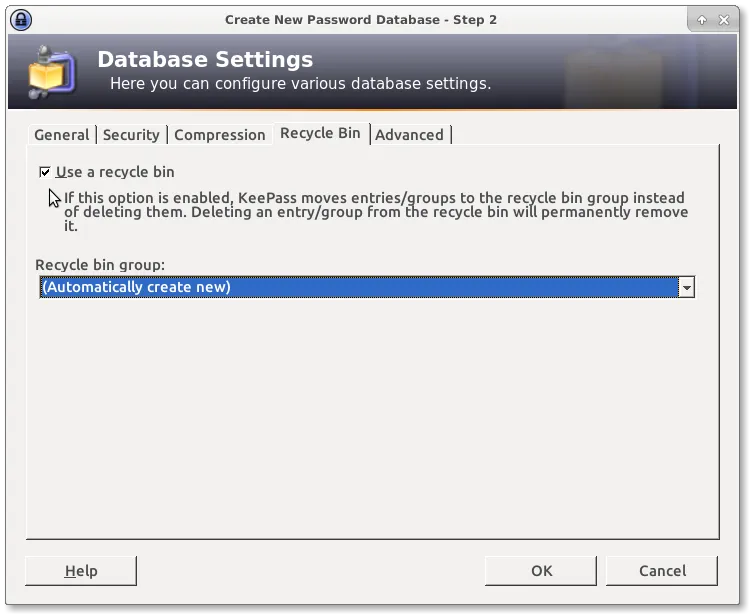Click the "Recycle bin group:" label
The height and width of the screenshot is (614, 749).
pyautogui.click(x=100, y=265)
